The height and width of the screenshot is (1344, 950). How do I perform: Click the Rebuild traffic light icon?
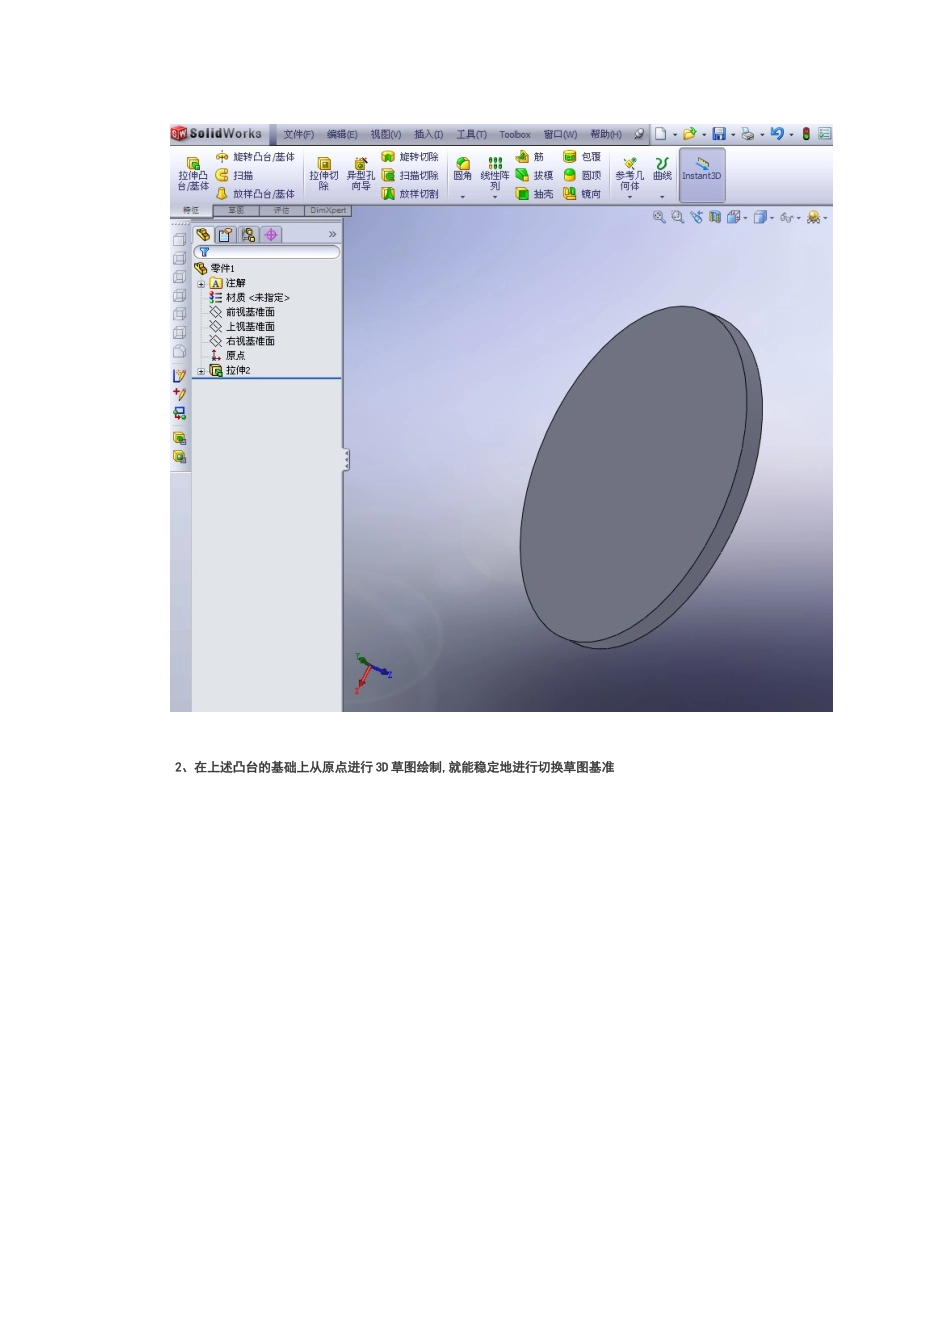(806, 134)
